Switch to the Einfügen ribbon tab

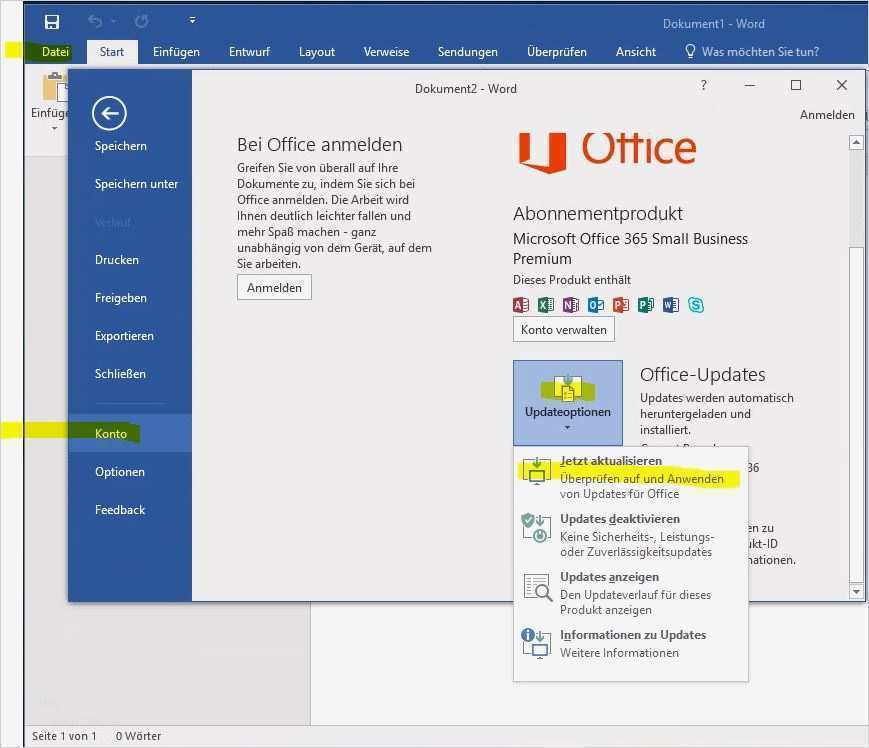[x=176, y=51]
